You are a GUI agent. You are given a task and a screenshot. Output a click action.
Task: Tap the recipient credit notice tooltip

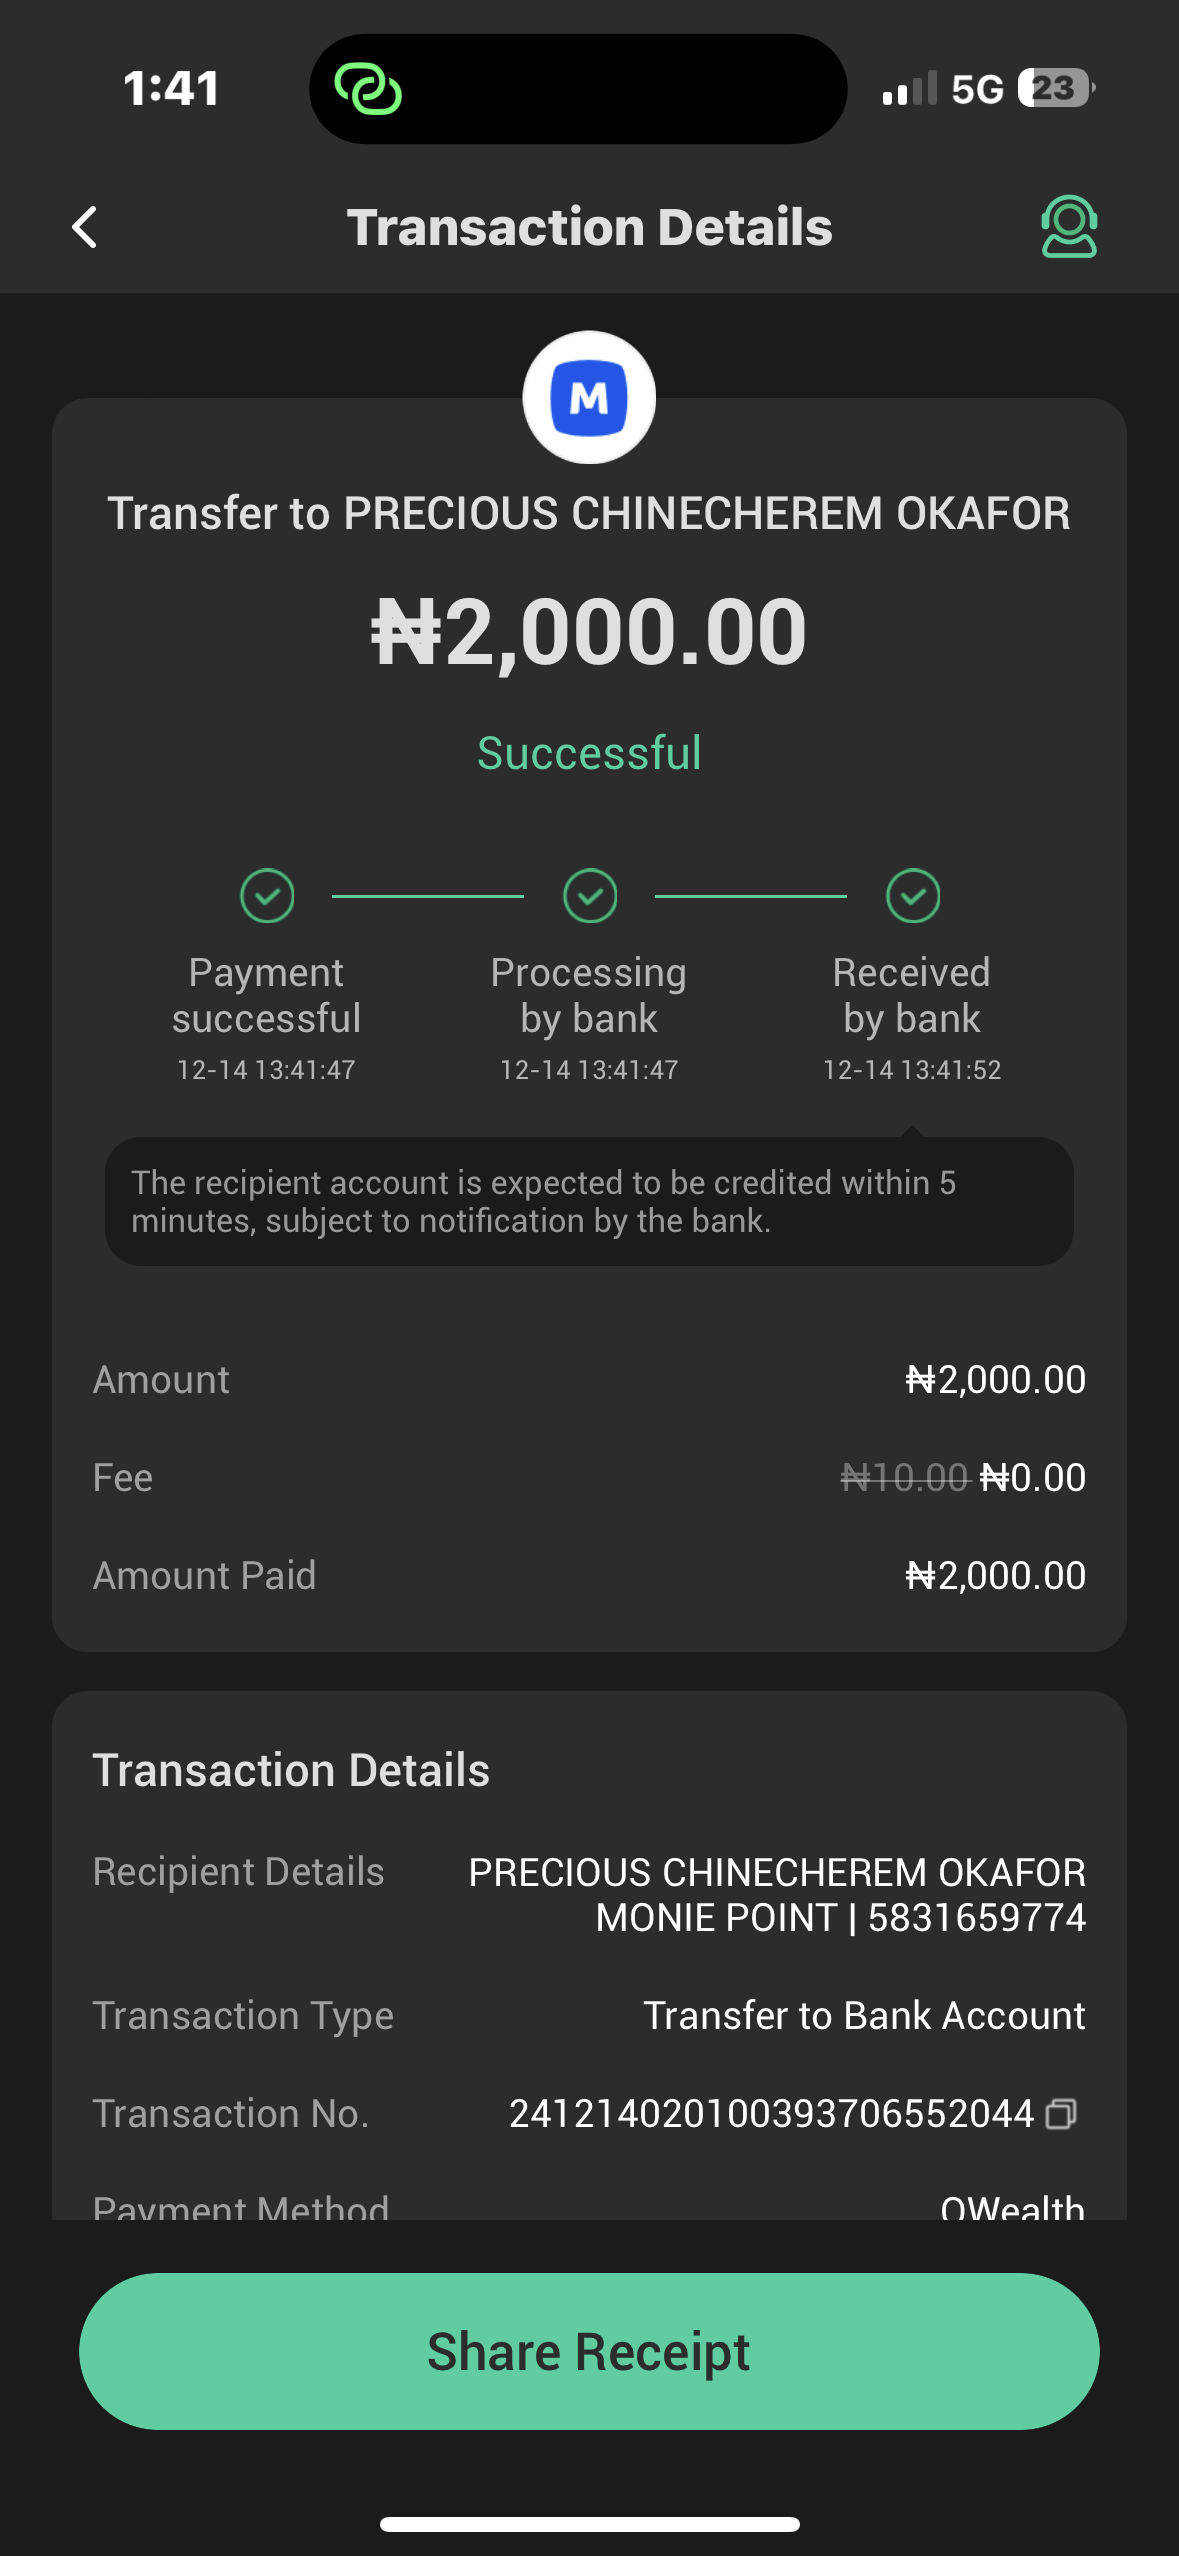pyautogui.click(x=589, y=1201)
